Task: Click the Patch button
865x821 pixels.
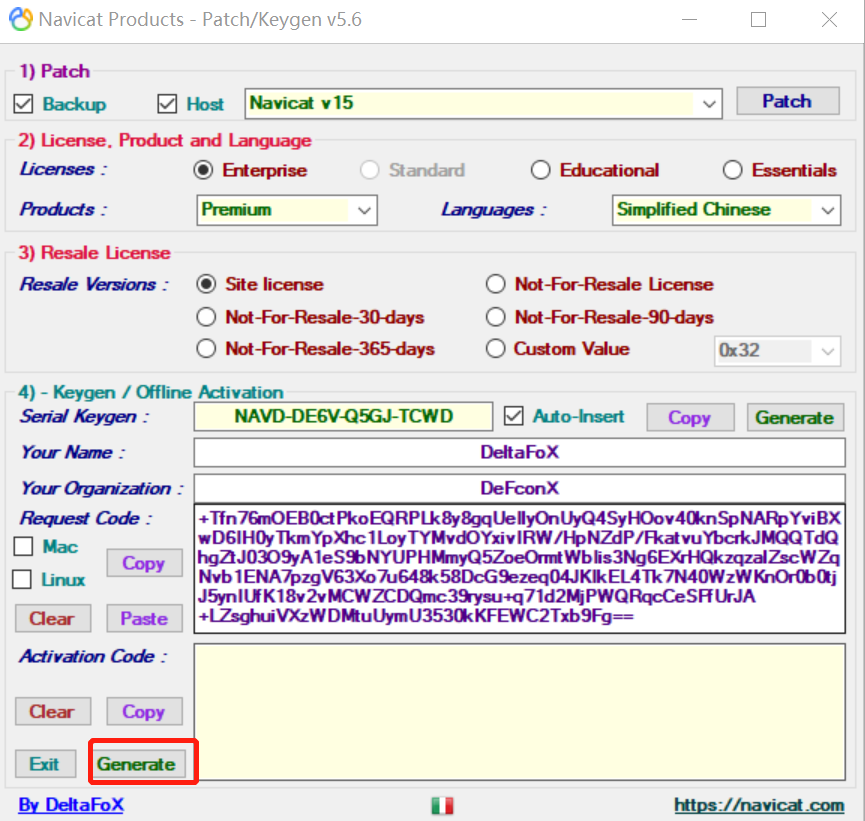Action: [788, 101]
